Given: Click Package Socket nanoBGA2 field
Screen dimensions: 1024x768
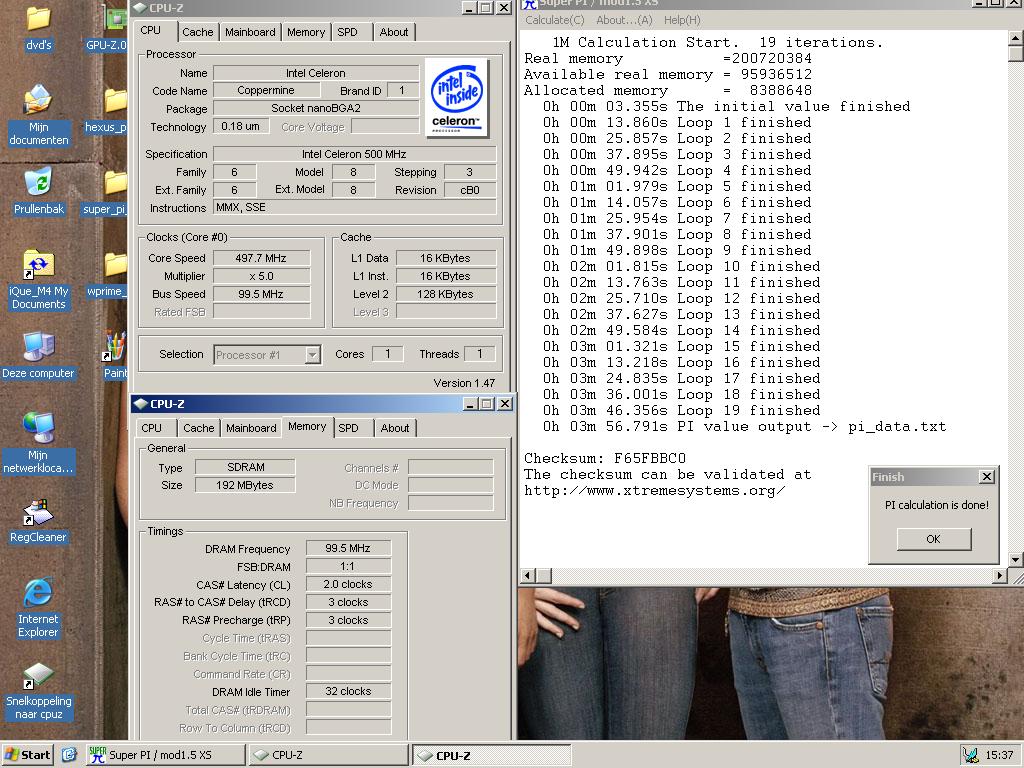Looking at the screenshot, I should click(x=316, y=108).
